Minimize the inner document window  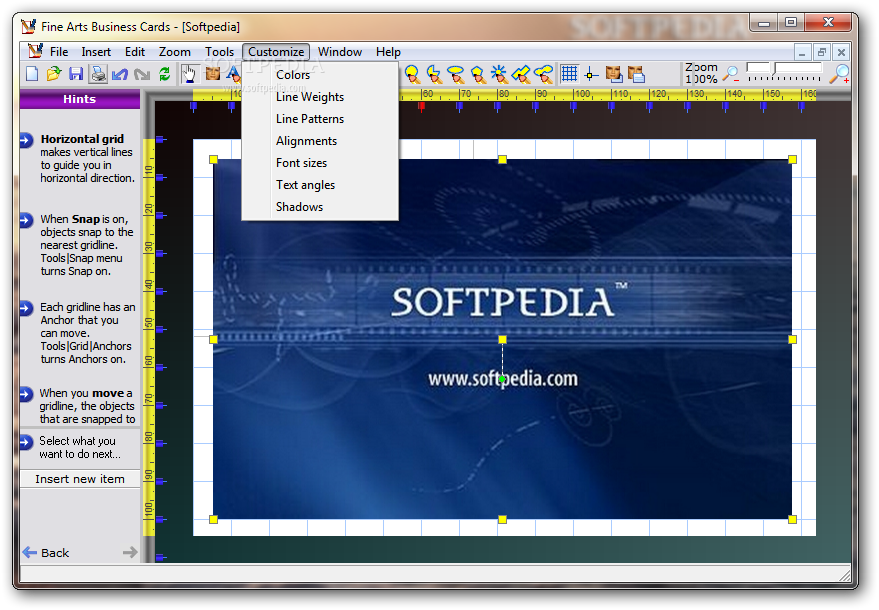tap(802, 52)
